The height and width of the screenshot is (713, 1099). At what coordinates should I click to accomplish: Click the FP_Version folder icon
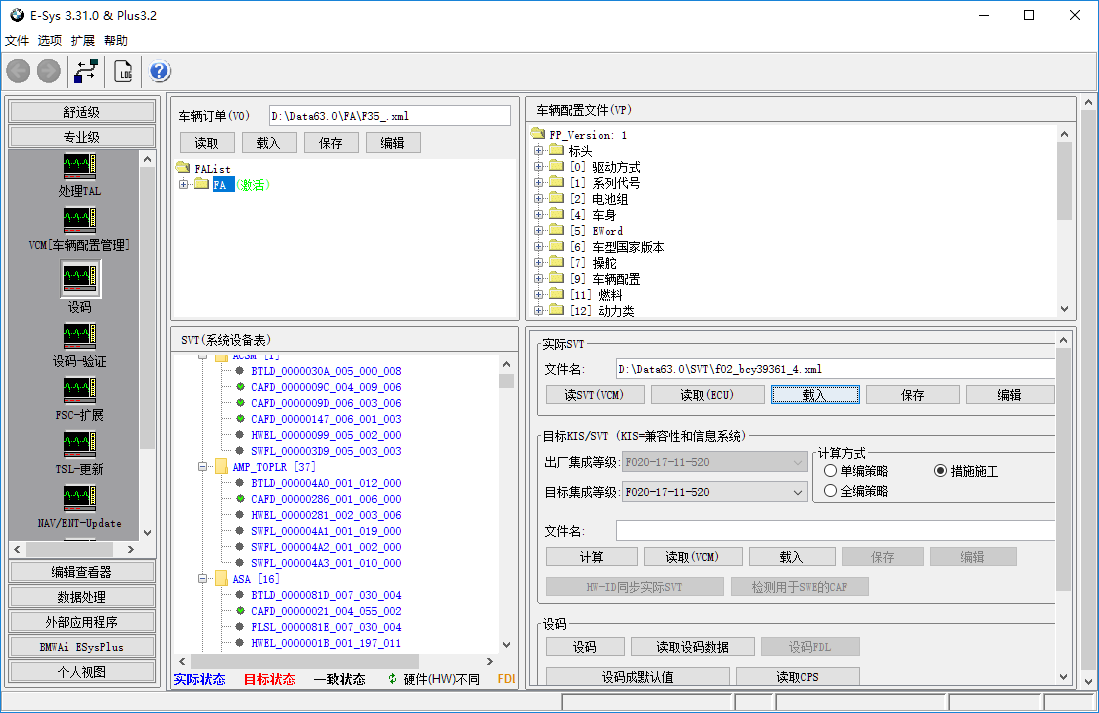pos(538,133)
